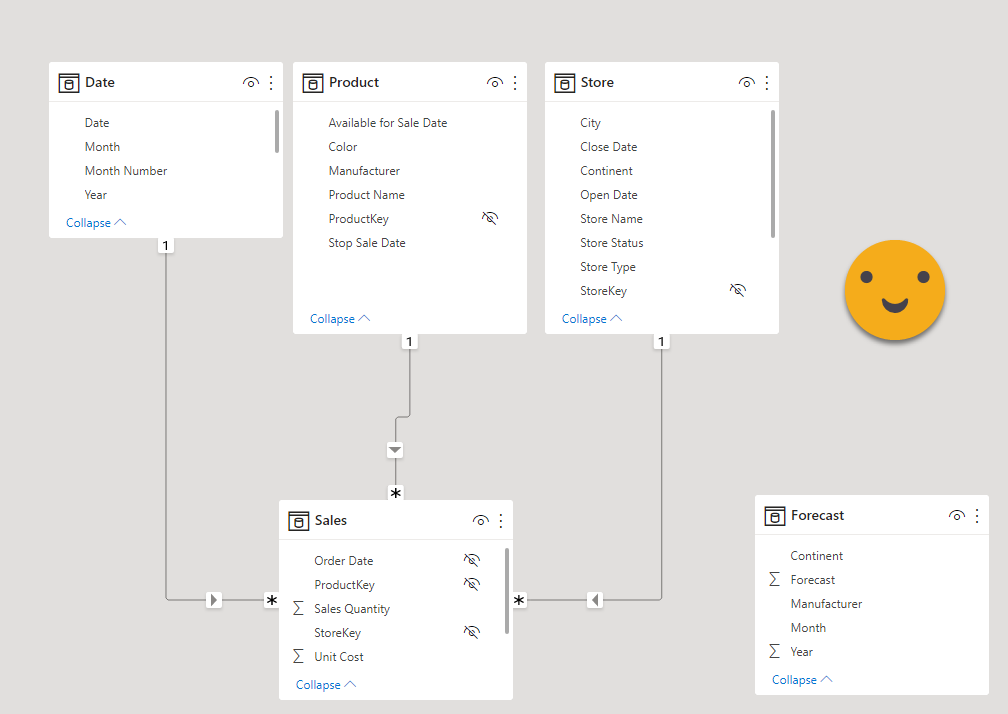
Task: Select the Manufacturer field in Forecast table
Action: tap(826, 604)
